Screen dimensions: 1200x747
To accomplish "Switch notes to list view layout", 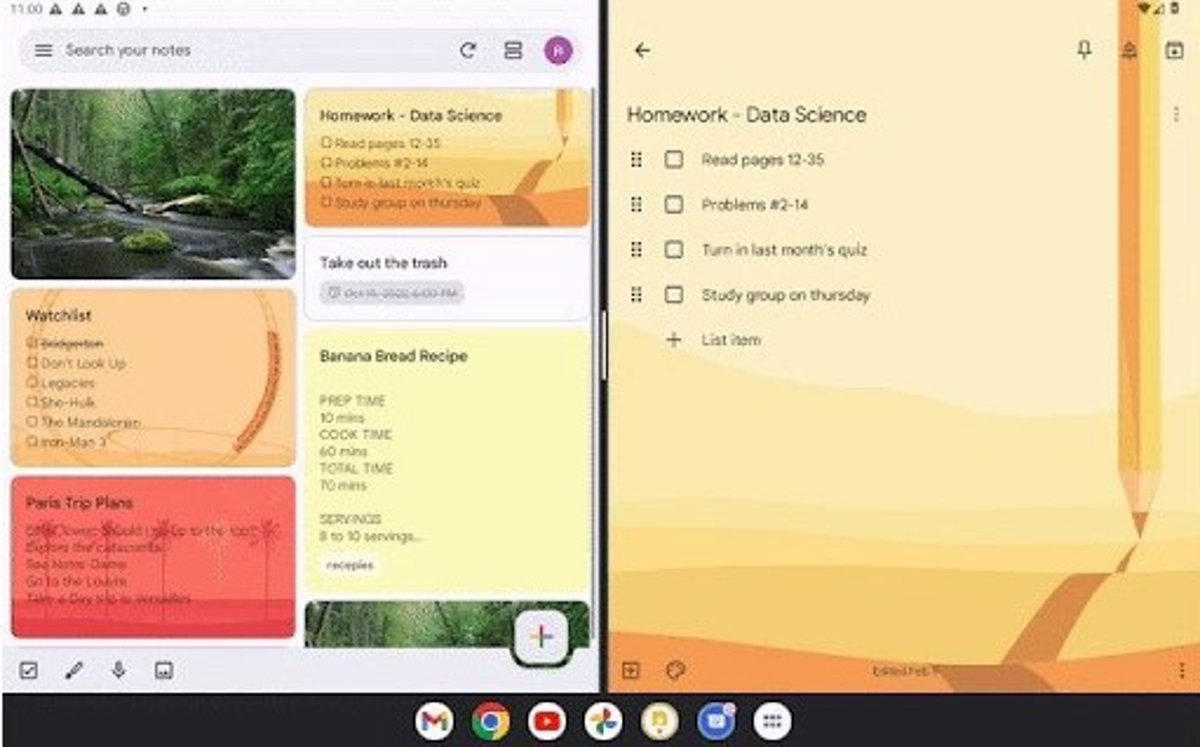I will 513,50.
